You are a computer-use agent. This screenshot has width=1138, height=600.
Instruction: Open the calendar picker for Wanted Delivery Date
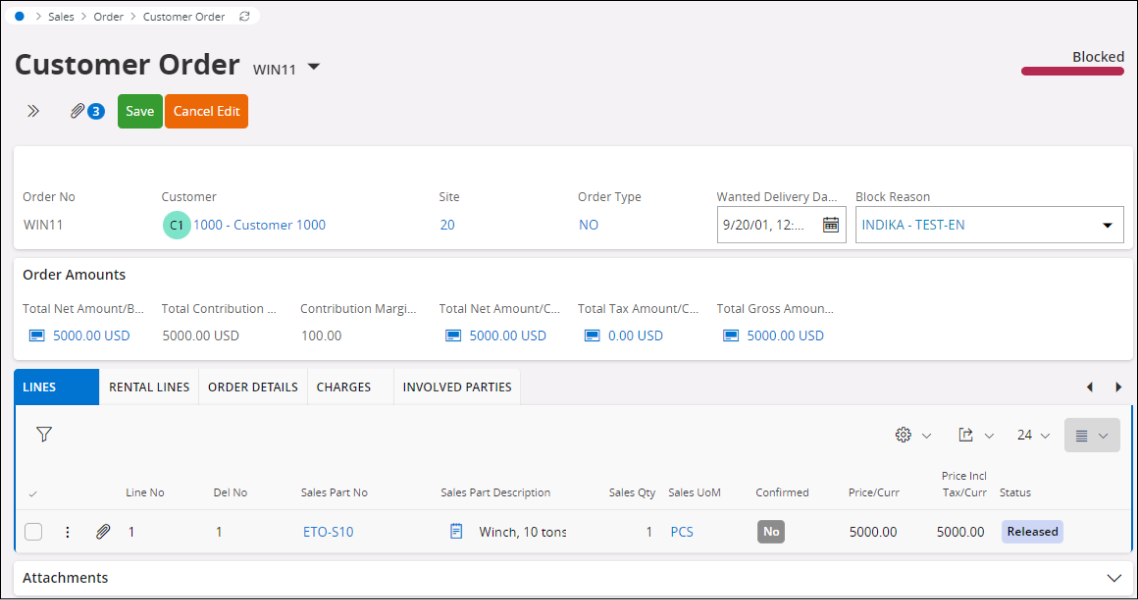(830, 225)
